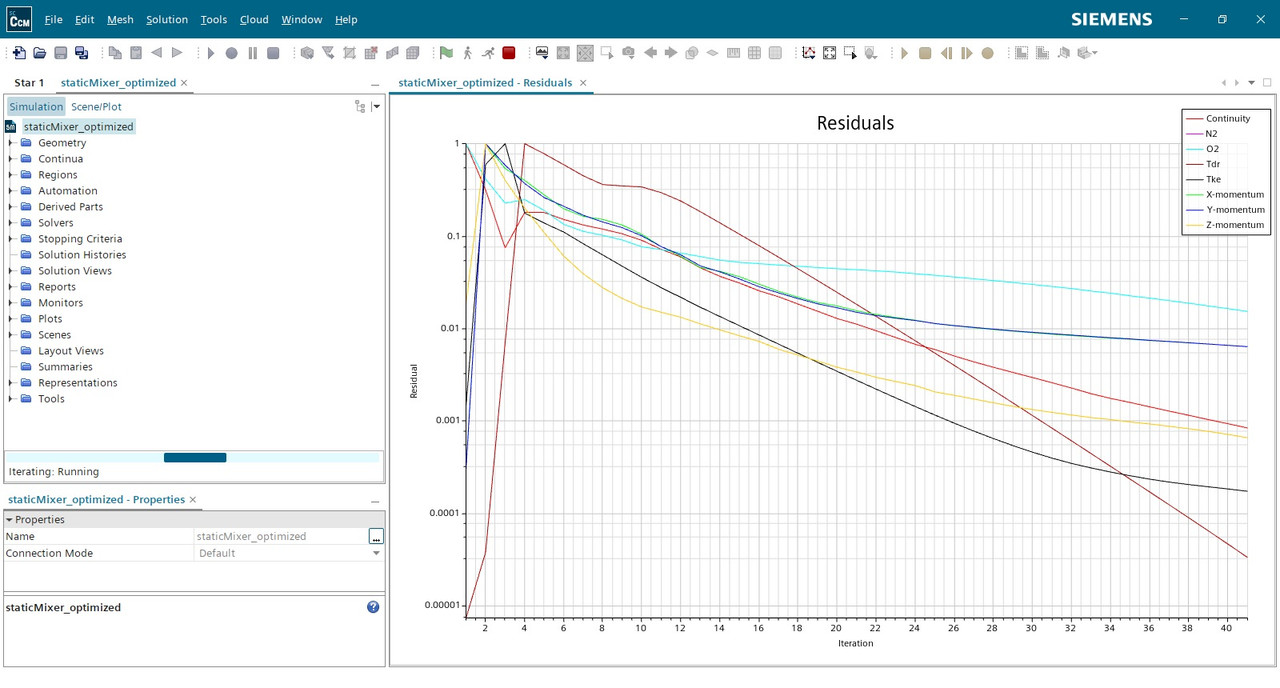Expand the Stopping Criteria node

(x=11, y=239)
